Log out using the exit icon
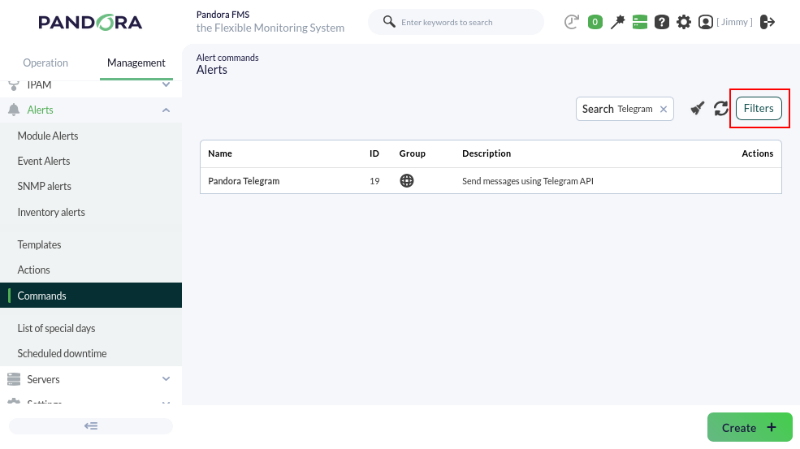This screenshot has height=449, width=800. 767,22
